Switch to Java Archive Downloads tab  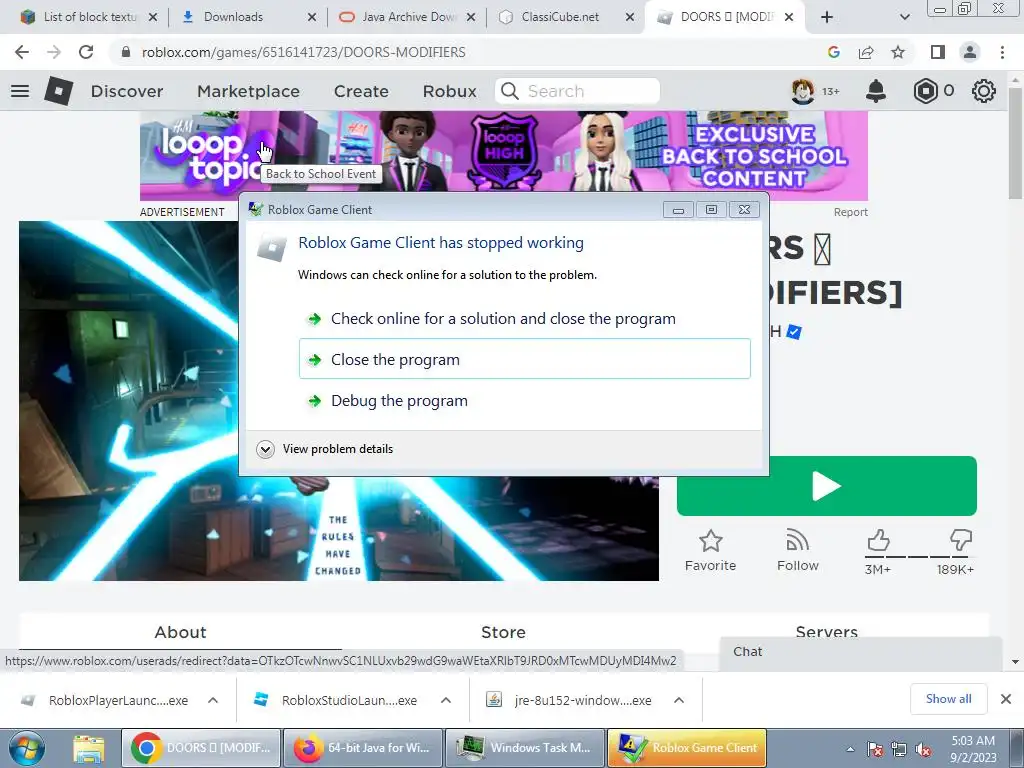coord(407,17)
